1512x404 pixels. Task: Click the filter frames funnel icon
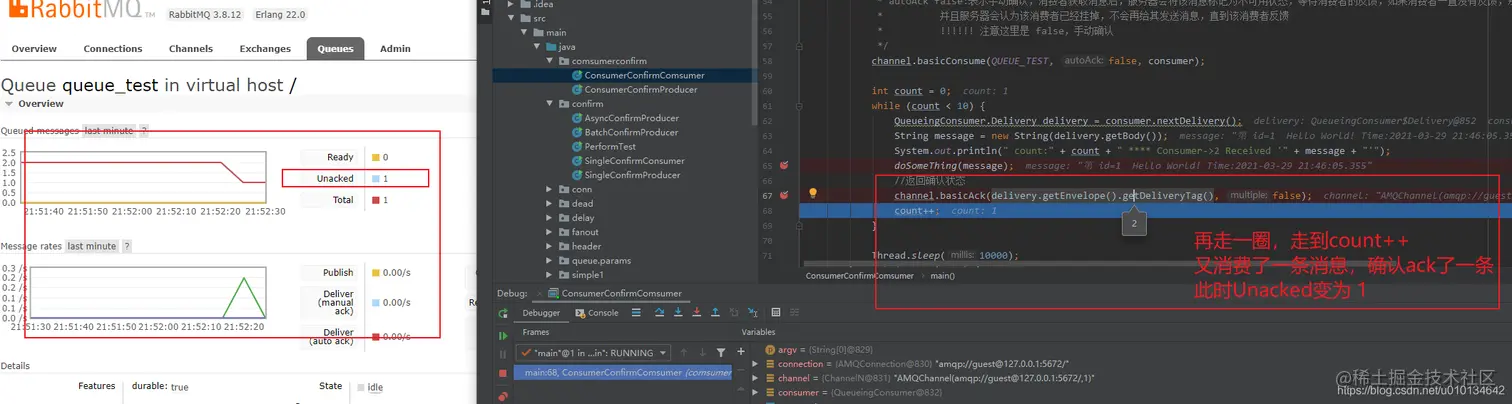tap(721, 352)
